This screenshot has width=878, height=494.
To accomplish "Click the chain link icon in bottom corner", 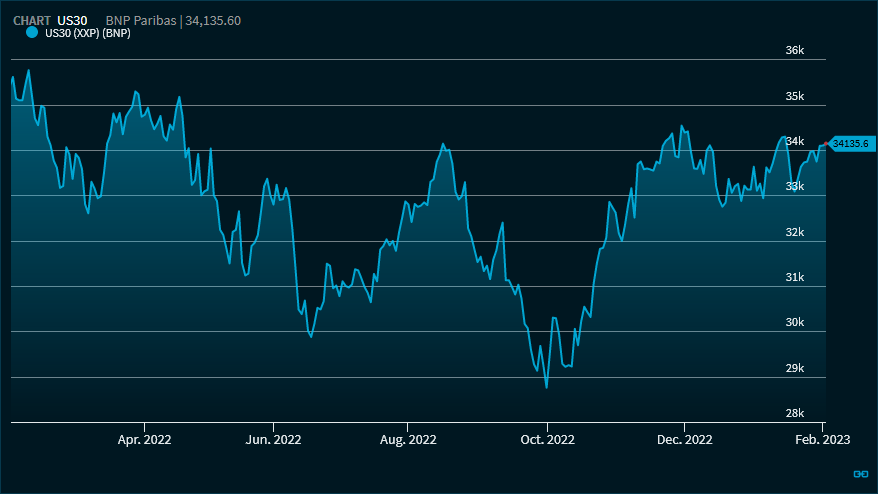I will click(x=859, y=474).
